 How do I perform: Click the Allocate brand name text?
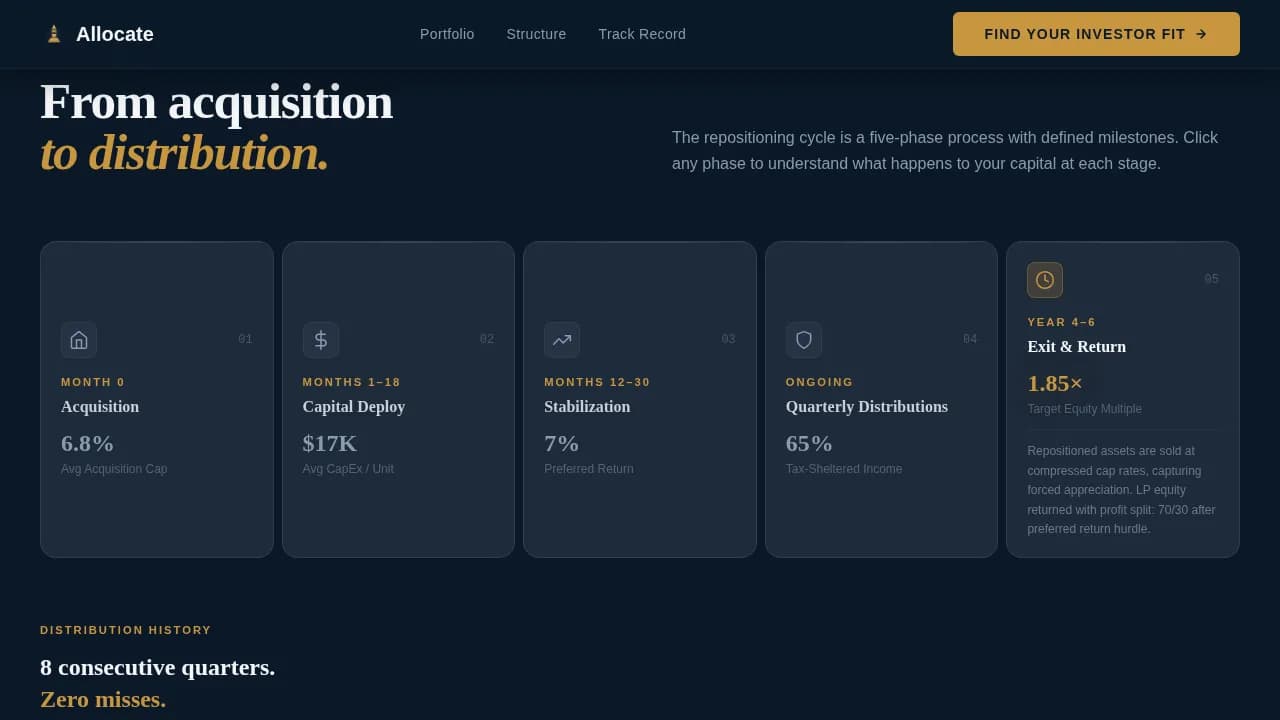click(x=115, y=33)
